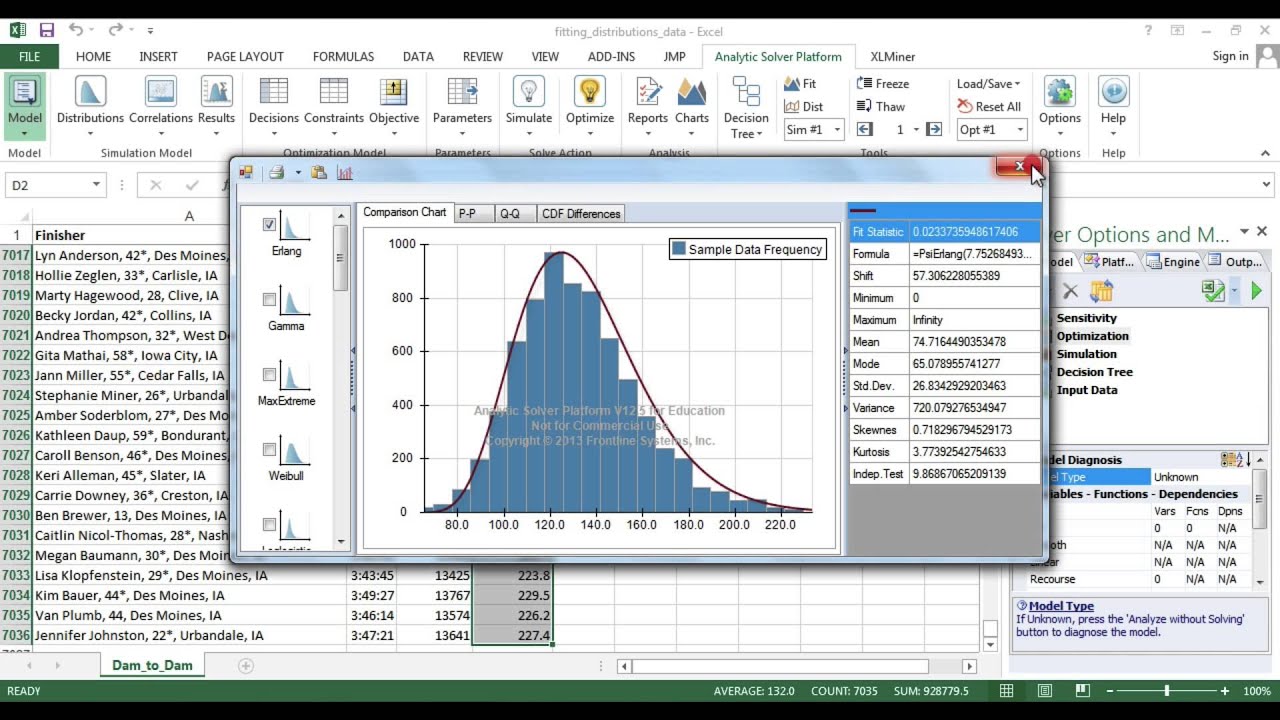Open the Help ribbon button
The image size is (1280, 720).
pyautogui.click(x=1113, y=106)
